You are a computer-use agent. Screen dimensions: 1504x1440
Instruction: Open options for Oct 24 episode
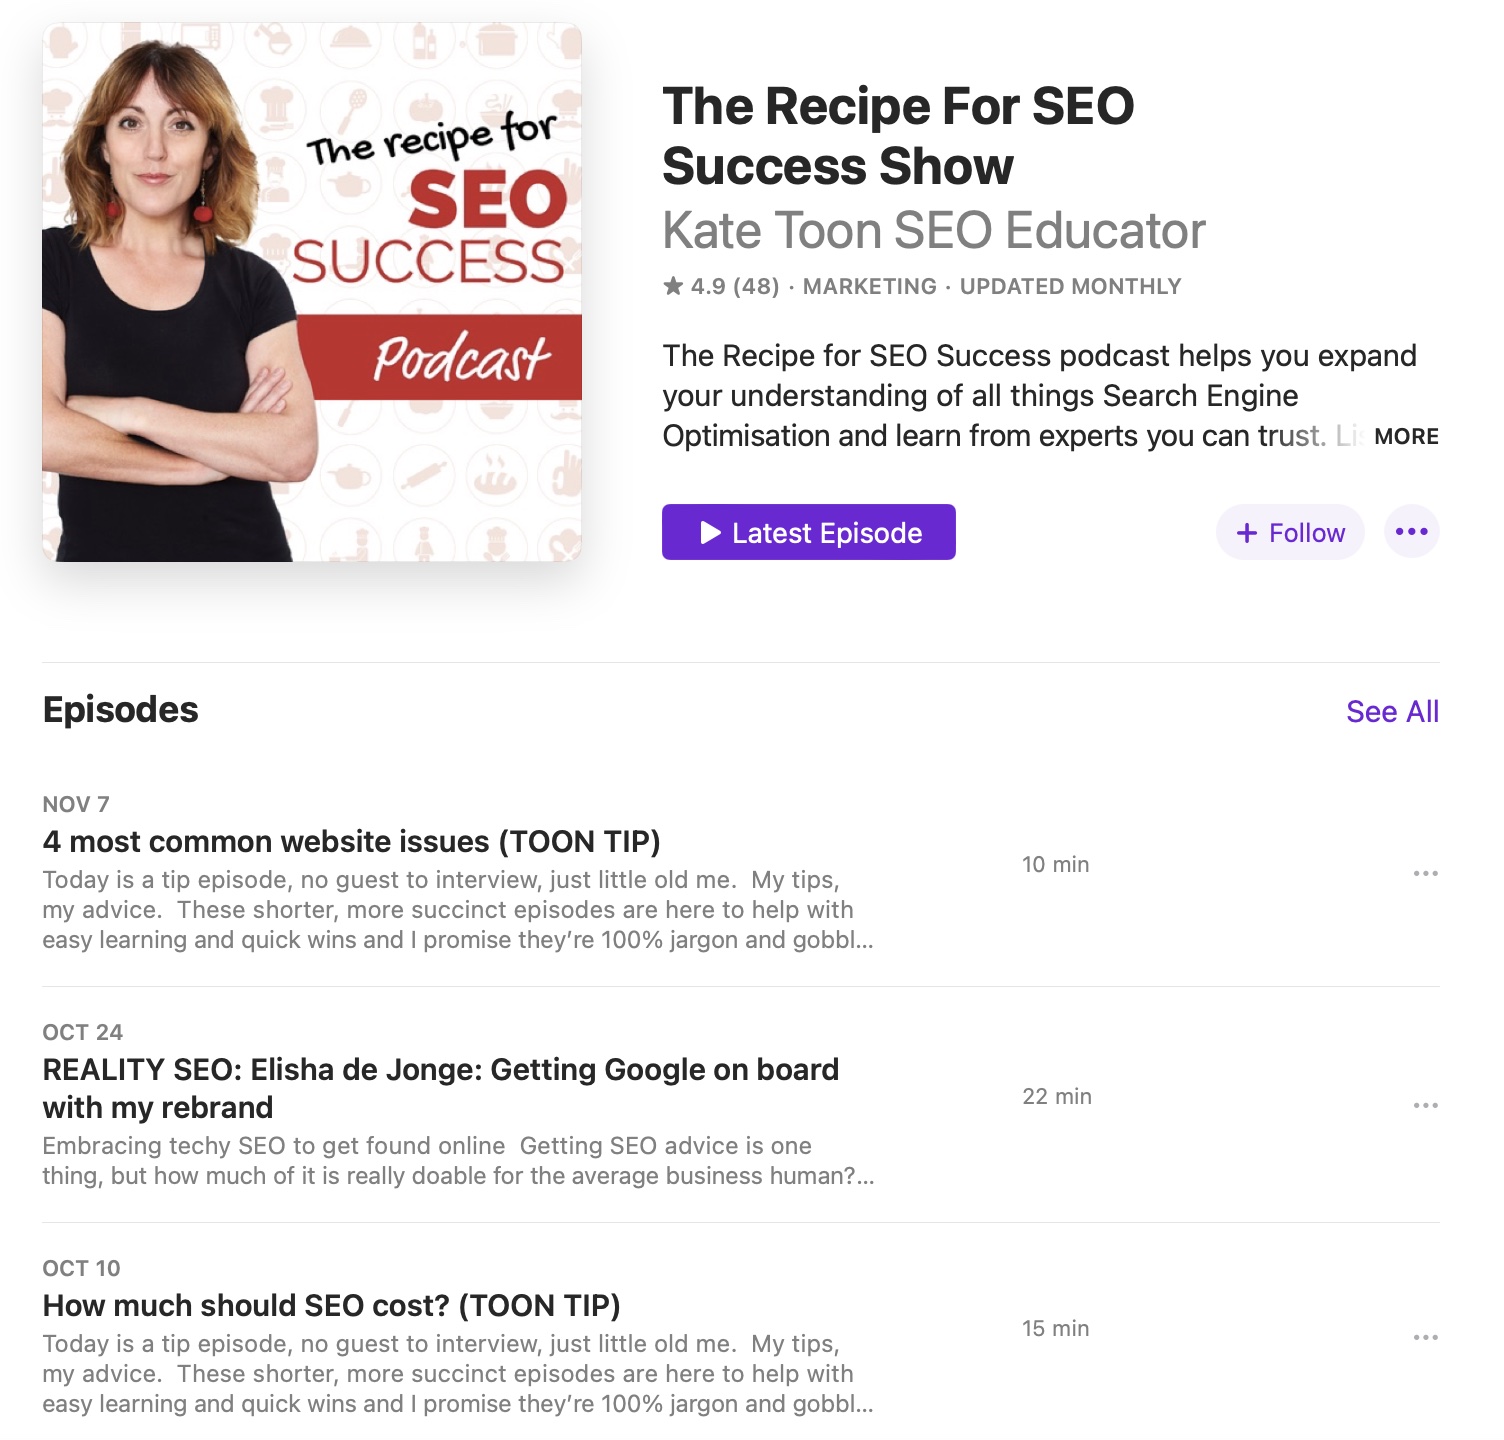point(1425,1105)
